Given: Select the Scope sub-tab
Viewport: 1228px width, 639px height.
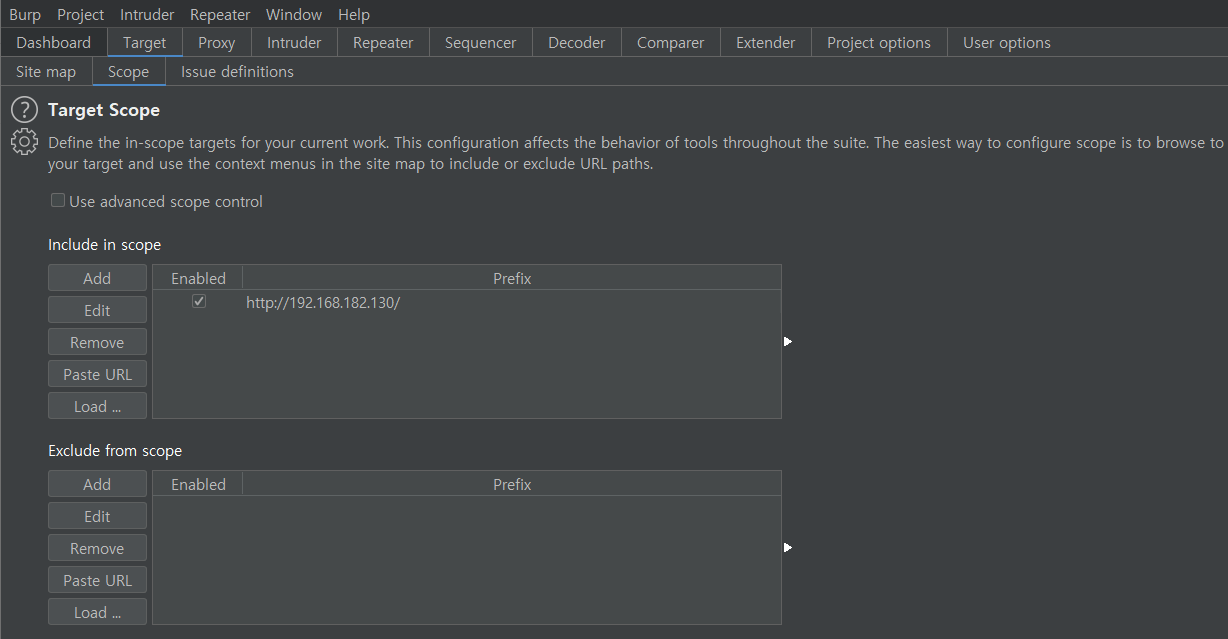Looking at the screenshot, I should pyautogui.click(x=129, y=72).
